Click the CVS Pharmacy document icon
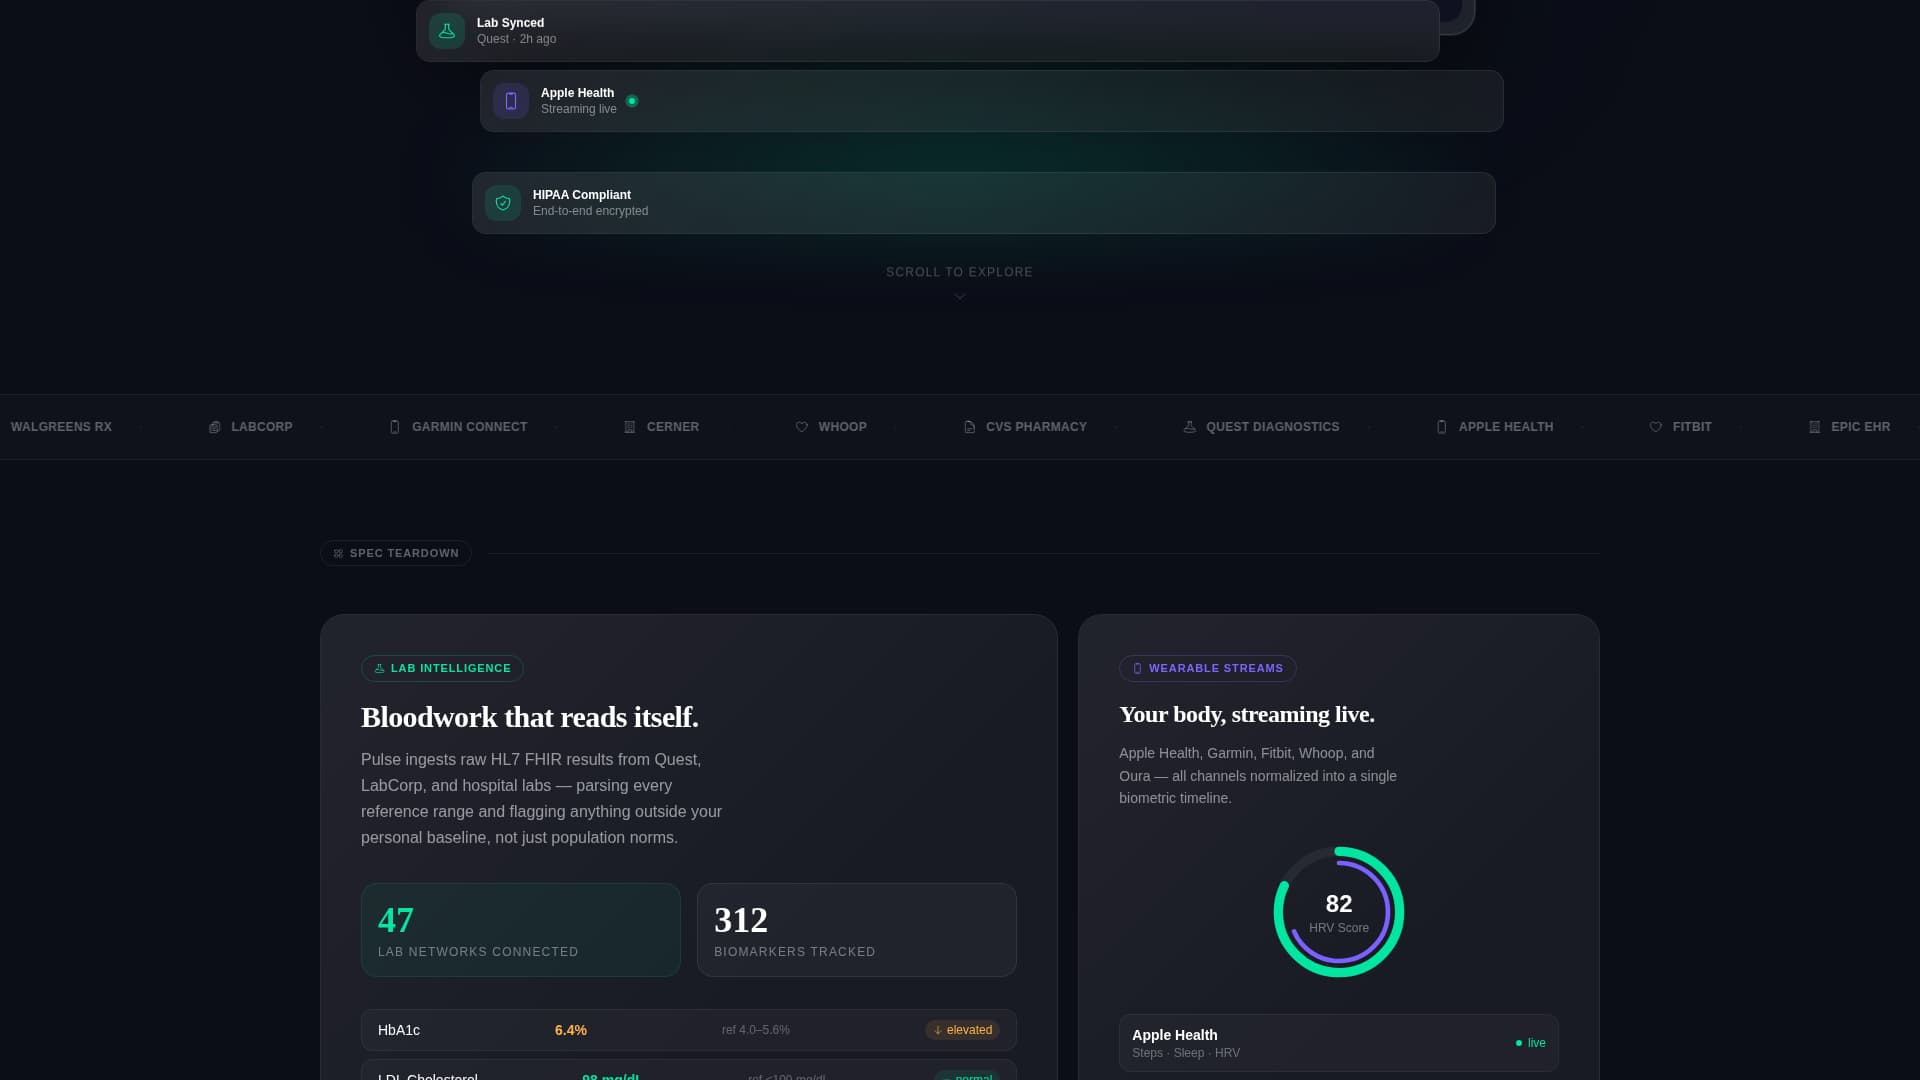The width and height of the screenshot is (1920, 1080). click(x=969, y=427)
